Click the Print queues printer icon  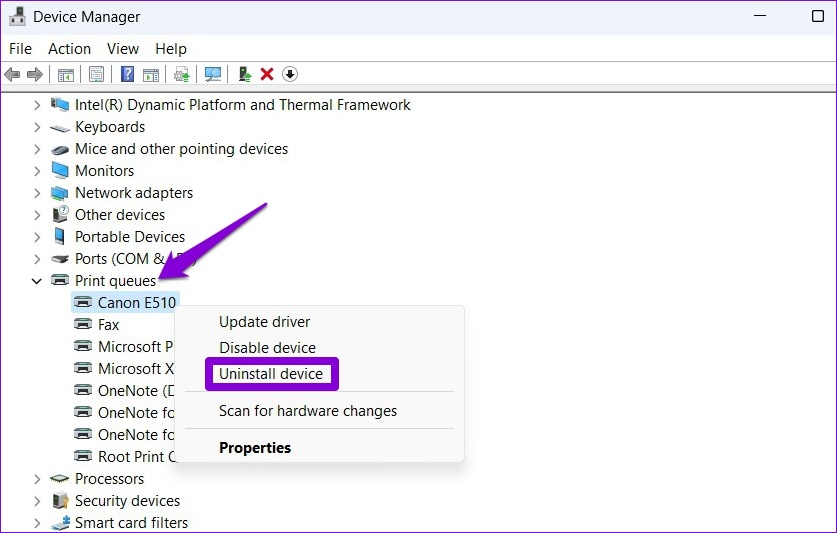point(60,280)
